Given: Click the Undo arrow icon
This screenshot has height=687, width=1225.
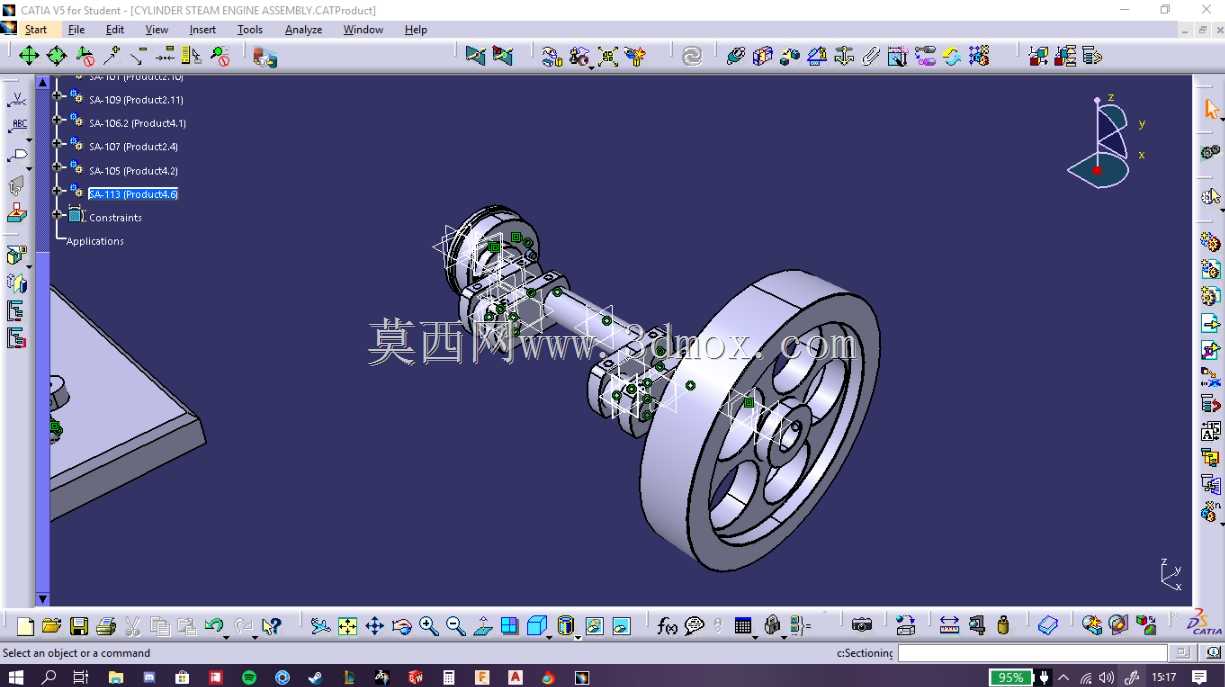Looking at the screenshot, I should 213,626.
